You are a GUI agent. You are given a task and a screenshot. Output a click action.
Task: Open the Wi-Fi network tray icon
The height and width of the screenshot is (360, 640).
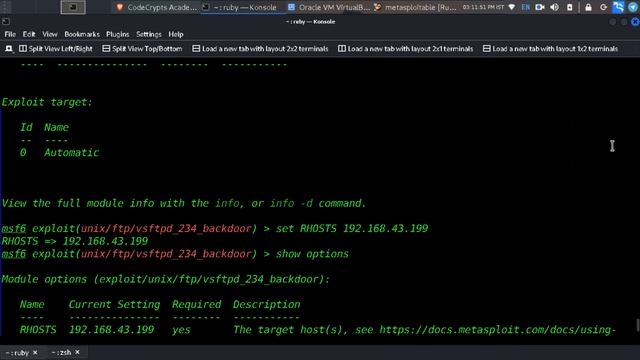[512, 7]
